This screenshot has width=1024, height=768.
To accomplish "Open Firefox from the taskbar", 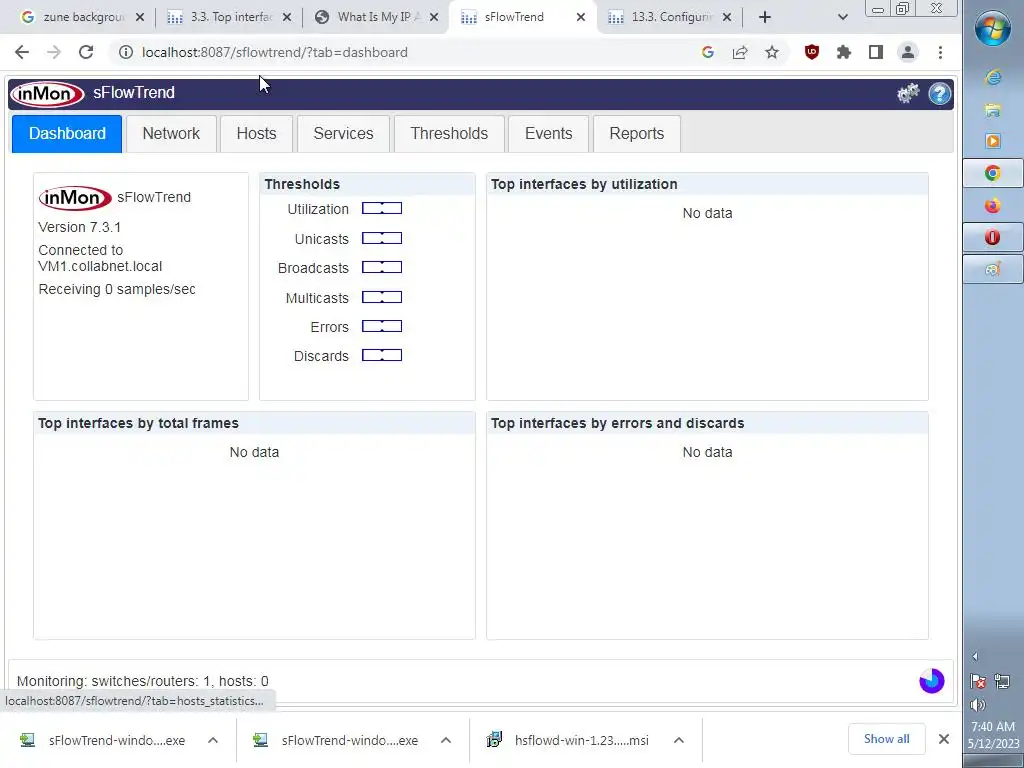I will [x=993, y=206].
